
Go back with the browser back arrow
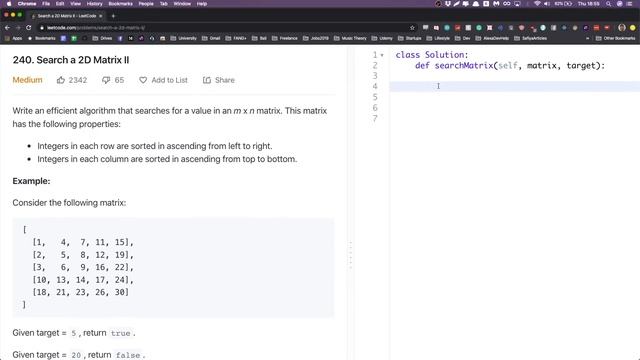[7, 28]
